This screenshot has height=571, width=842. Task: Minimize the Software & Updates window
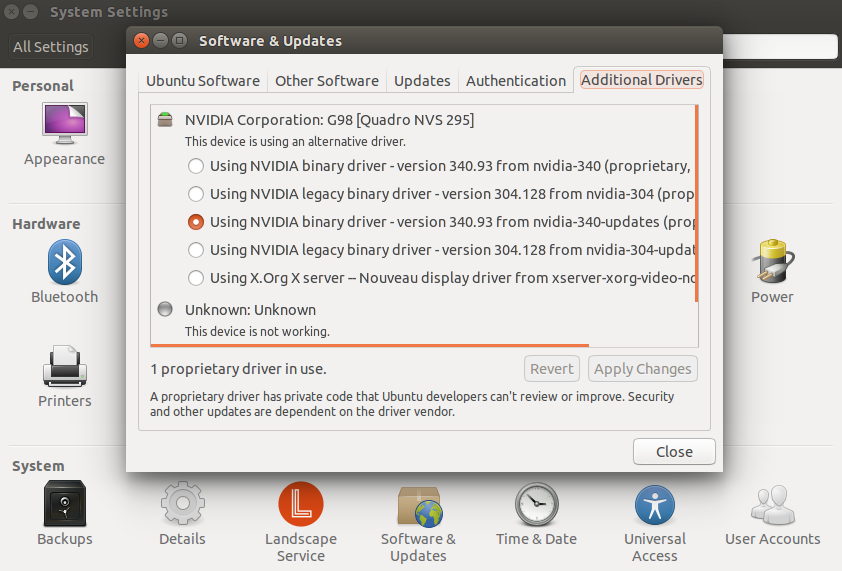pos(160,41)
